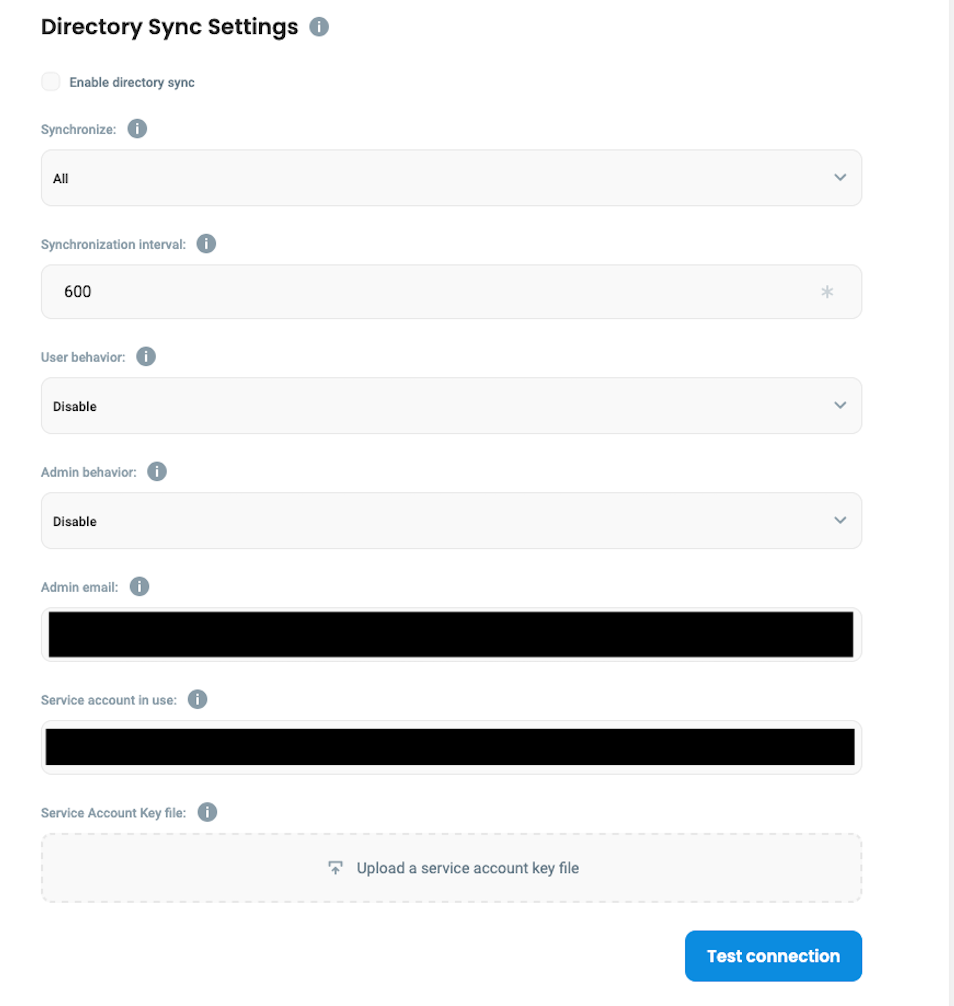Open the Synchronize dropdown set to All
This screenshot has height=1006, width=954.
click(x=451, y=178)
